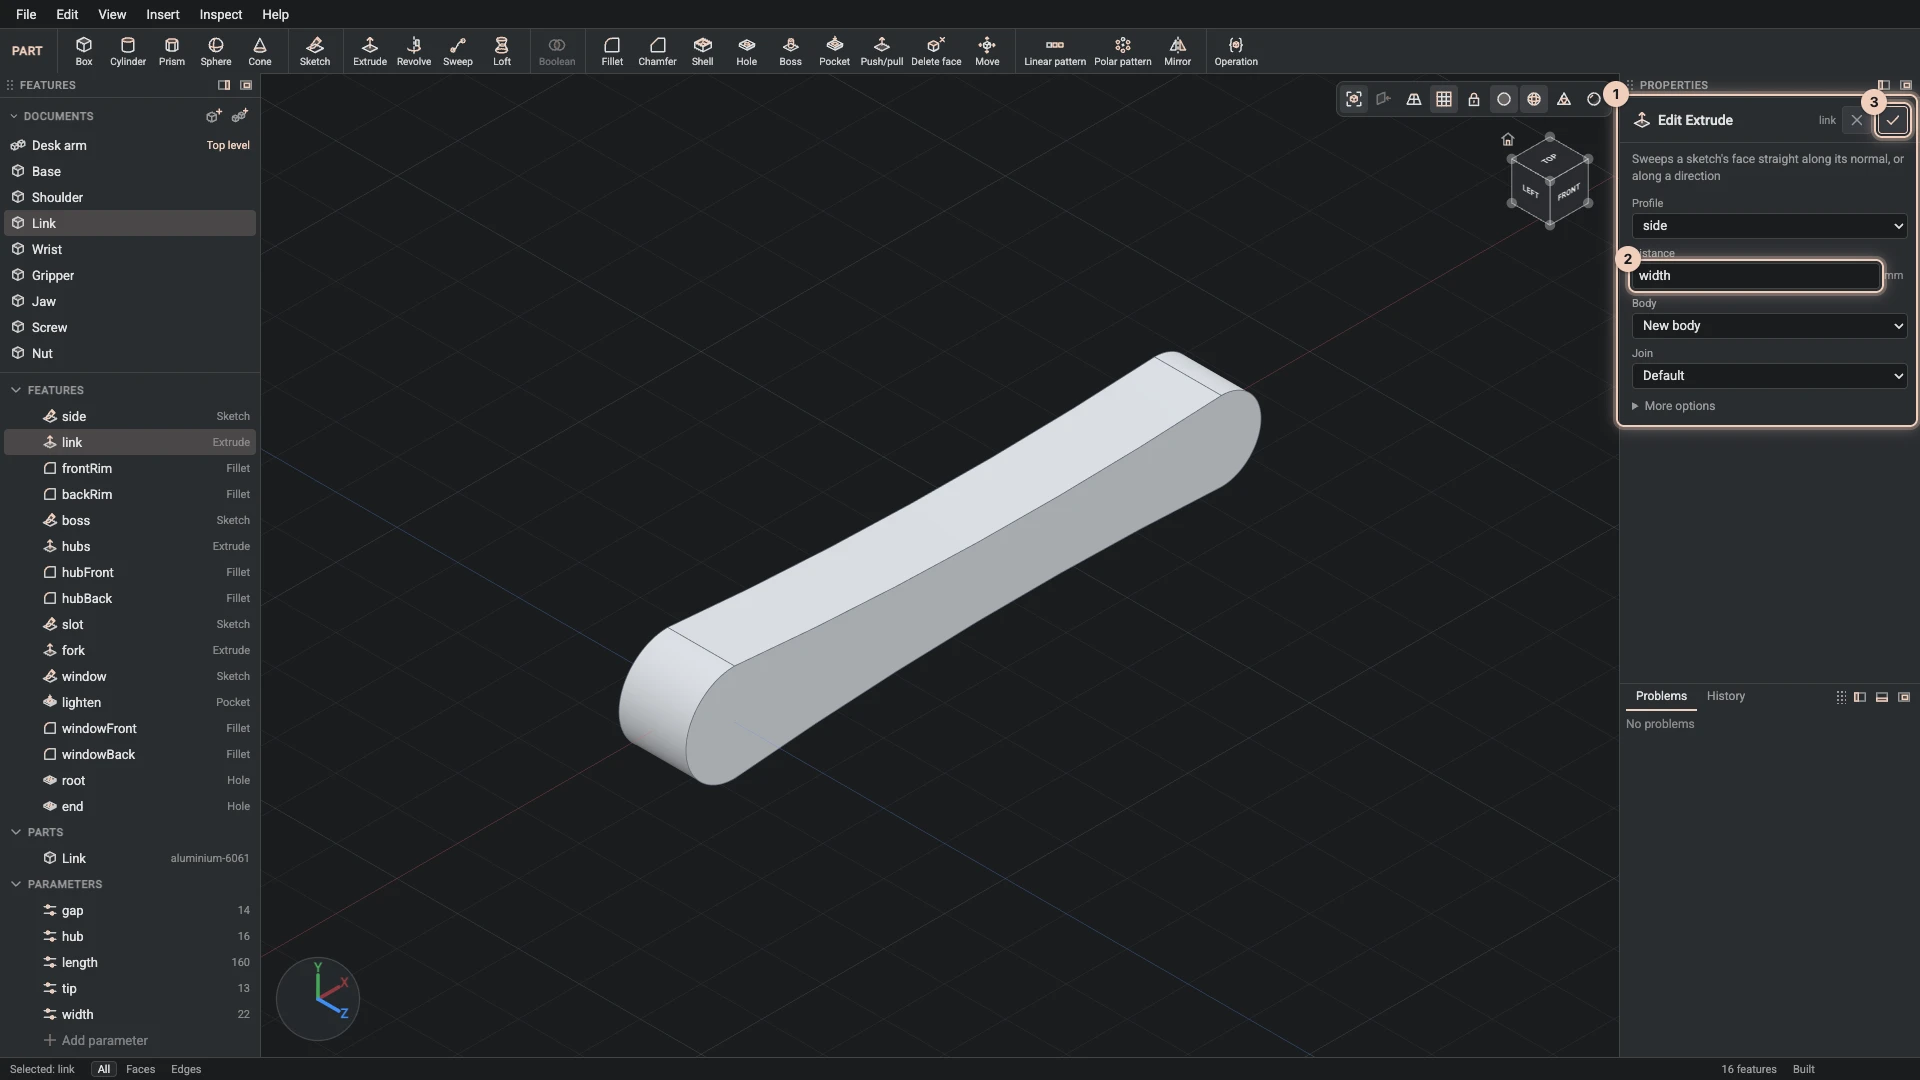The width and height of the screenshot is (1920, 1080).
Task: Select the Cylinder primitive tool
Action: pos(128,51)
